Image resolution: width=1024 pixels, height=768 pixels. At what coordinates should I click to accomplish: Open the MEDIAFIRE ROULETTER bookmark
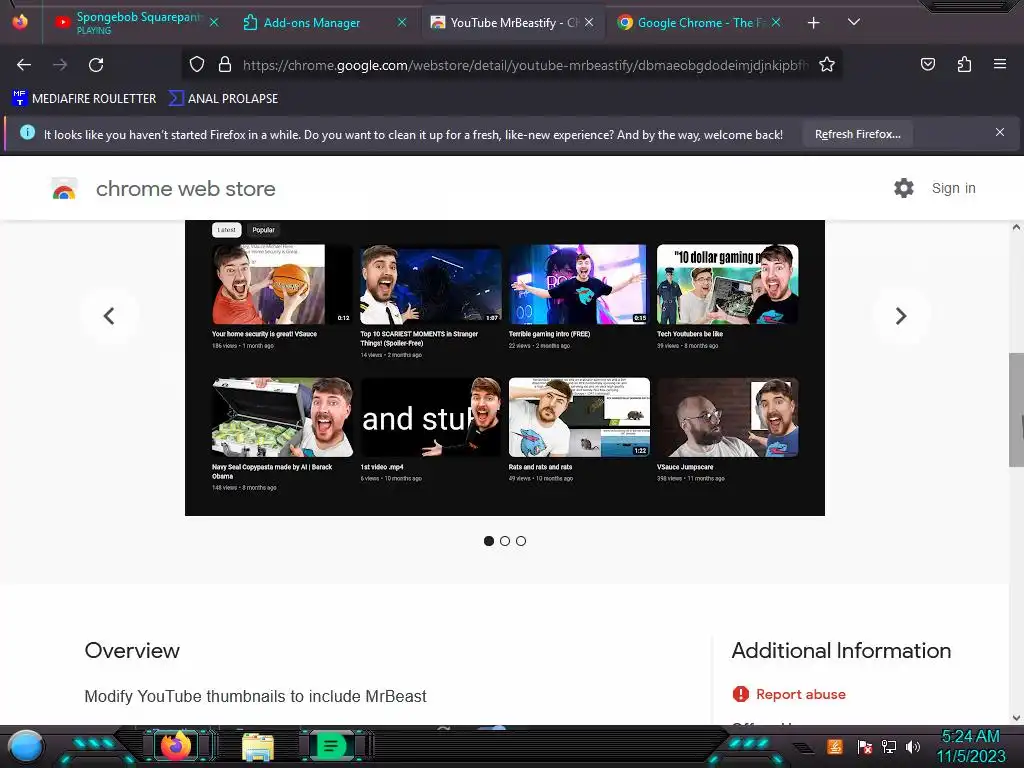pyautogui.click(x=84, y=99)
